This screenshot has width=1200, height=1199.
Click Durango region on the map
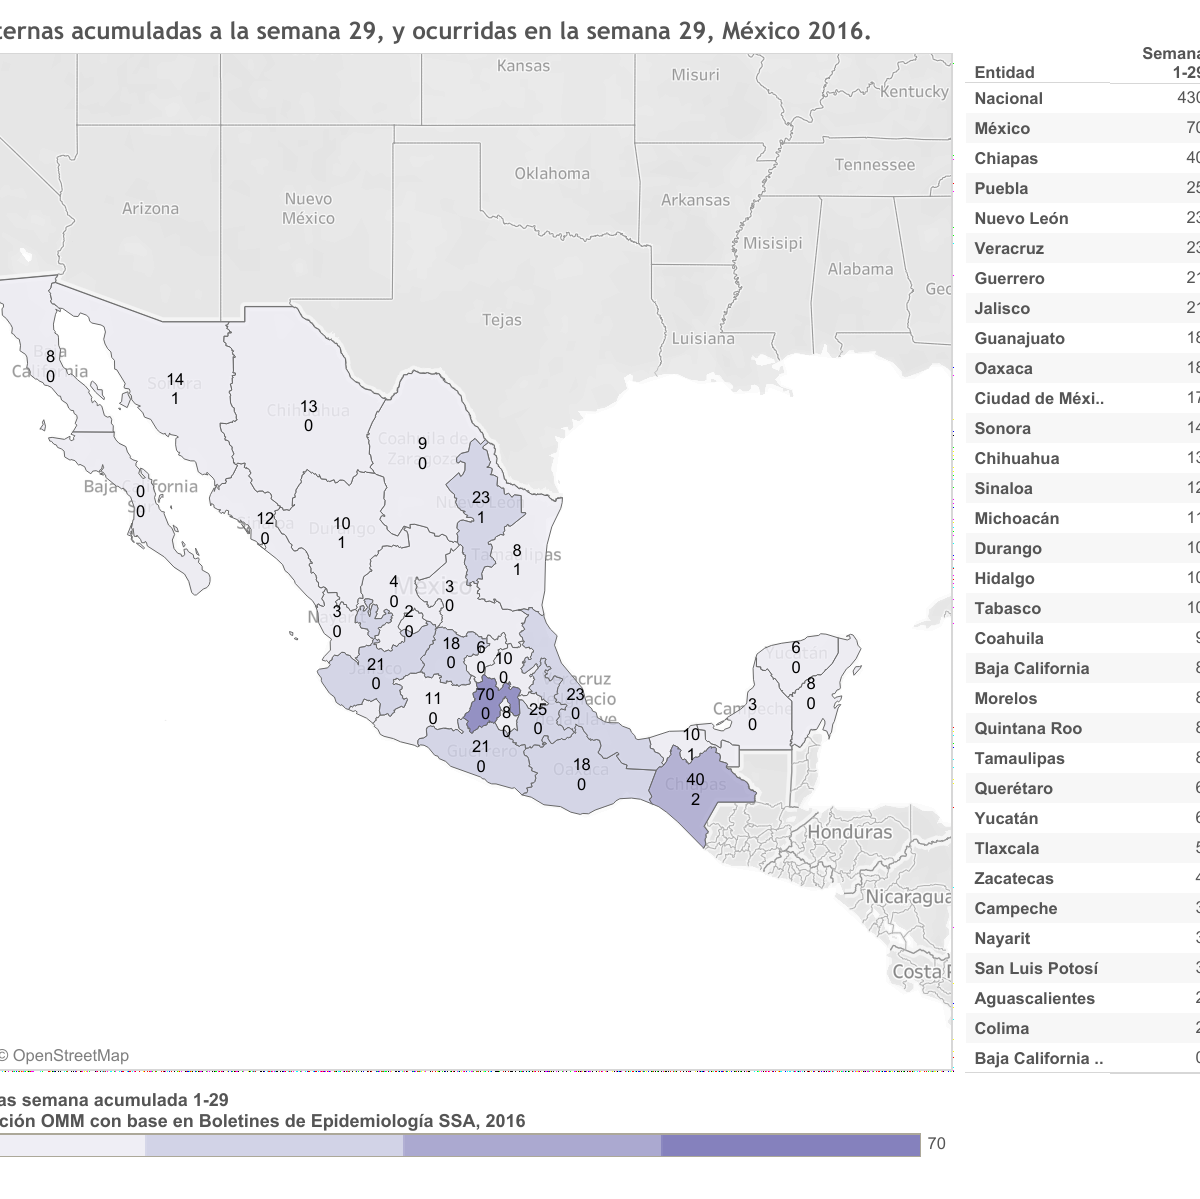(340, 520)
